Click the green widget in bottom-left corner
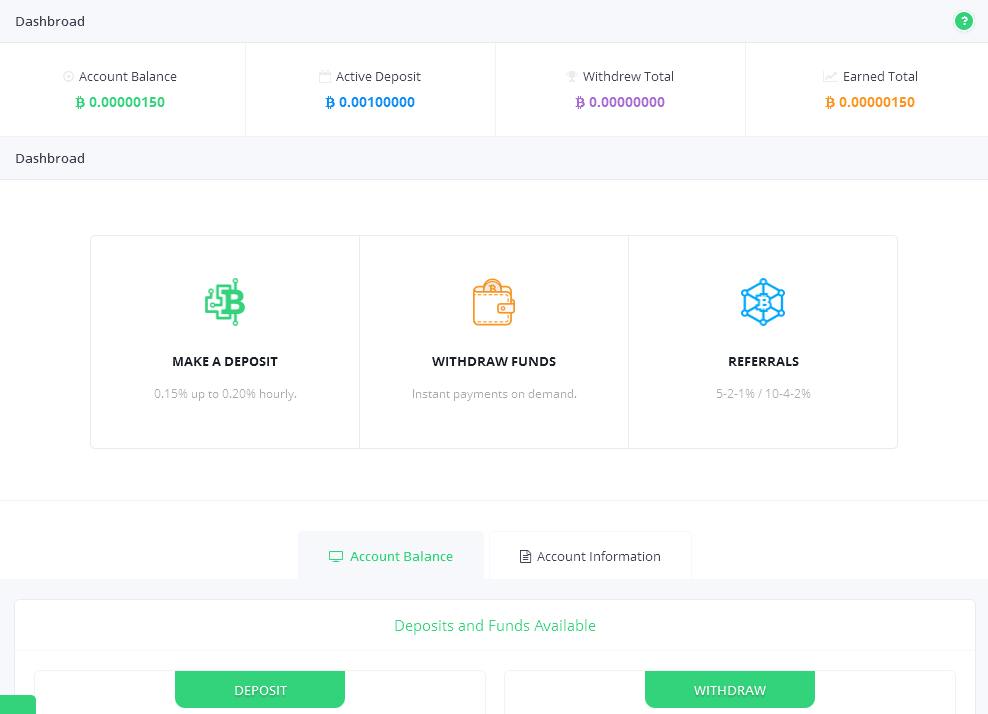Screen dimensions: 988x714 coord(17,705)
